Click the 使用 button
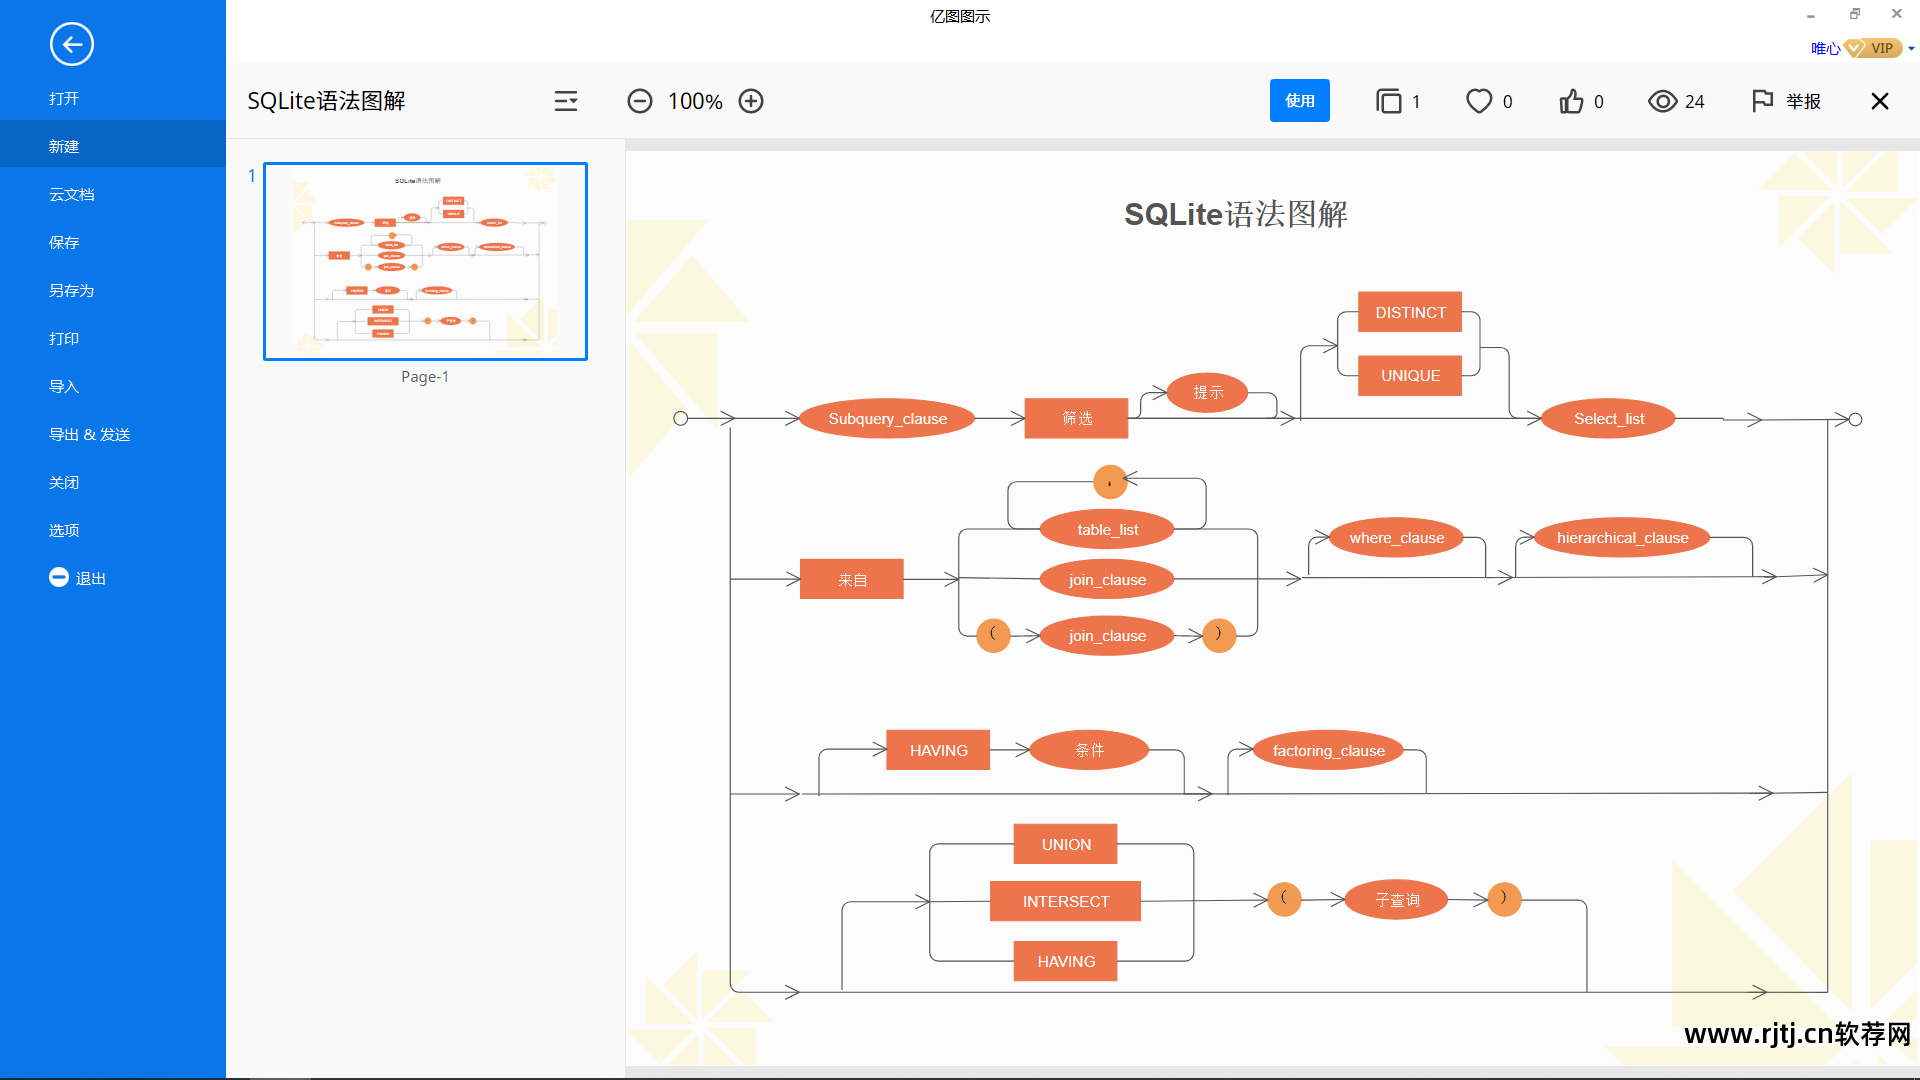This screenshot has height=1080, width=1920. tap(1300, 101)
